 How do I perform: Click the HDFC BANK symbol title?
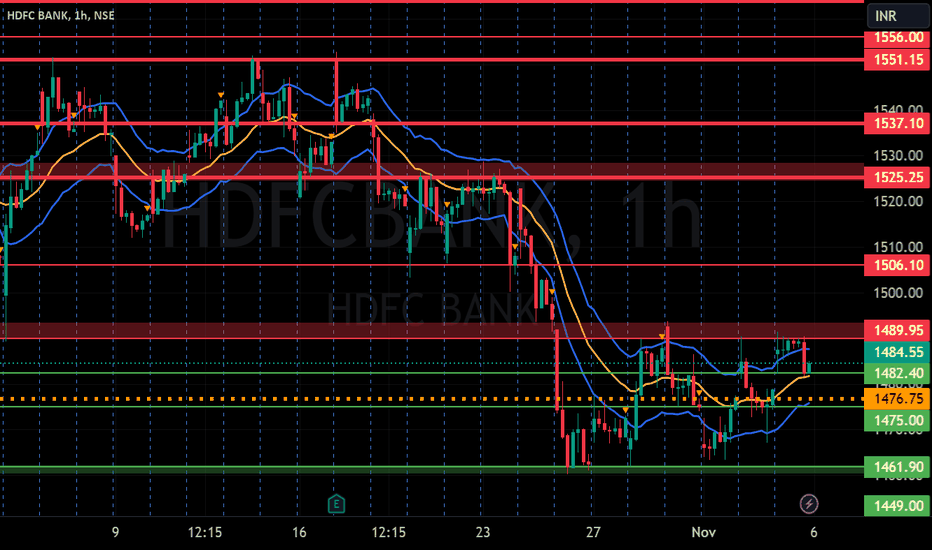(60, 15)
